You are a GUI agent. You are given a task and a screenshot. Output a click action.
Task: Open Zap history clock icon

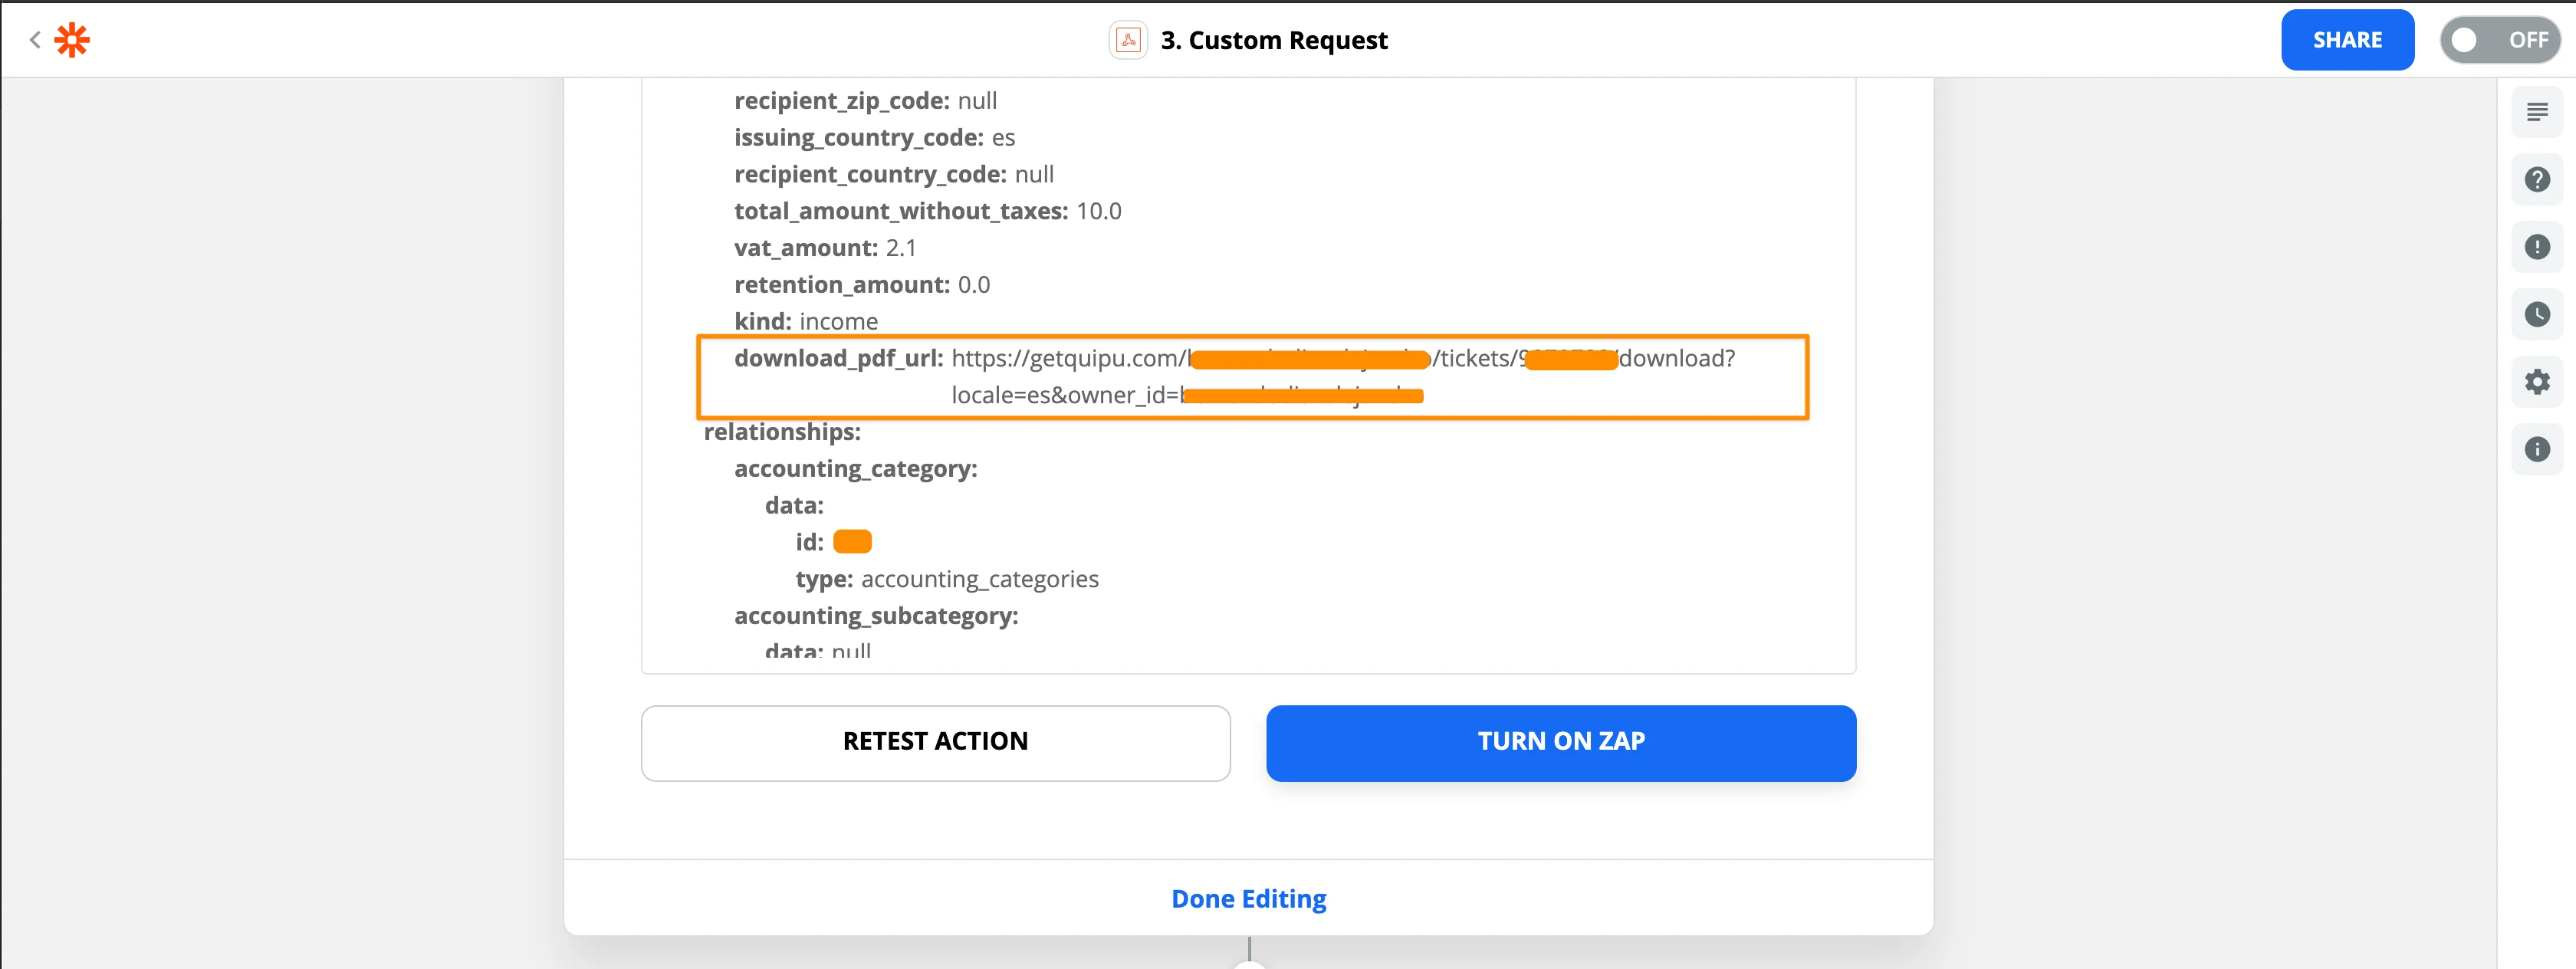(2536, 315)
